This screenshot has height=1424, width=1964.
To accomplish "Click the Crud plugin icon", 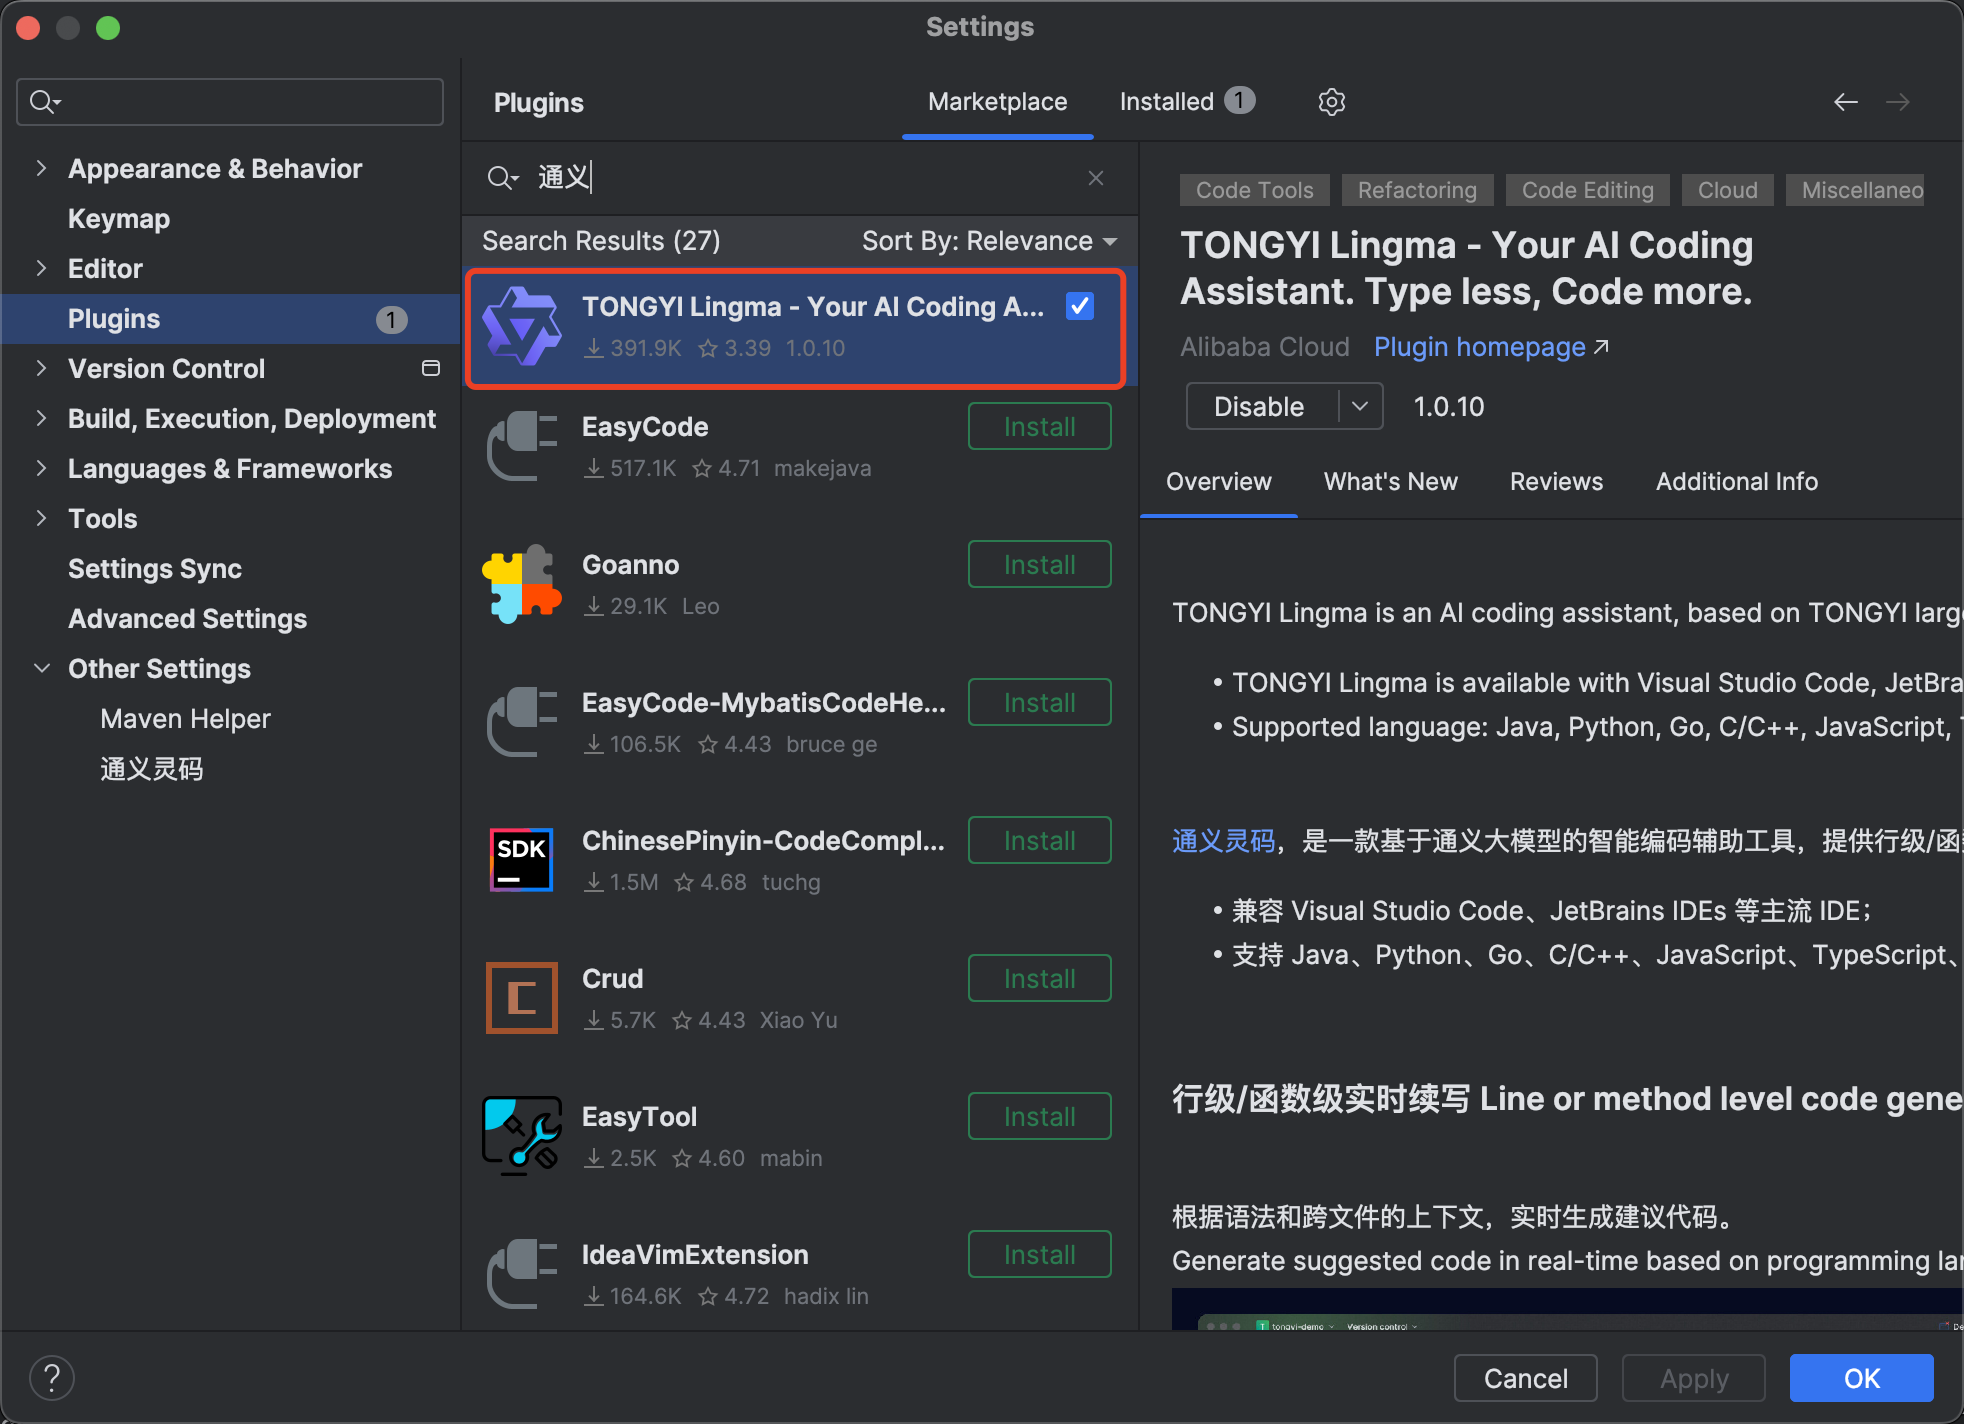I will click(x=521, y=998).
